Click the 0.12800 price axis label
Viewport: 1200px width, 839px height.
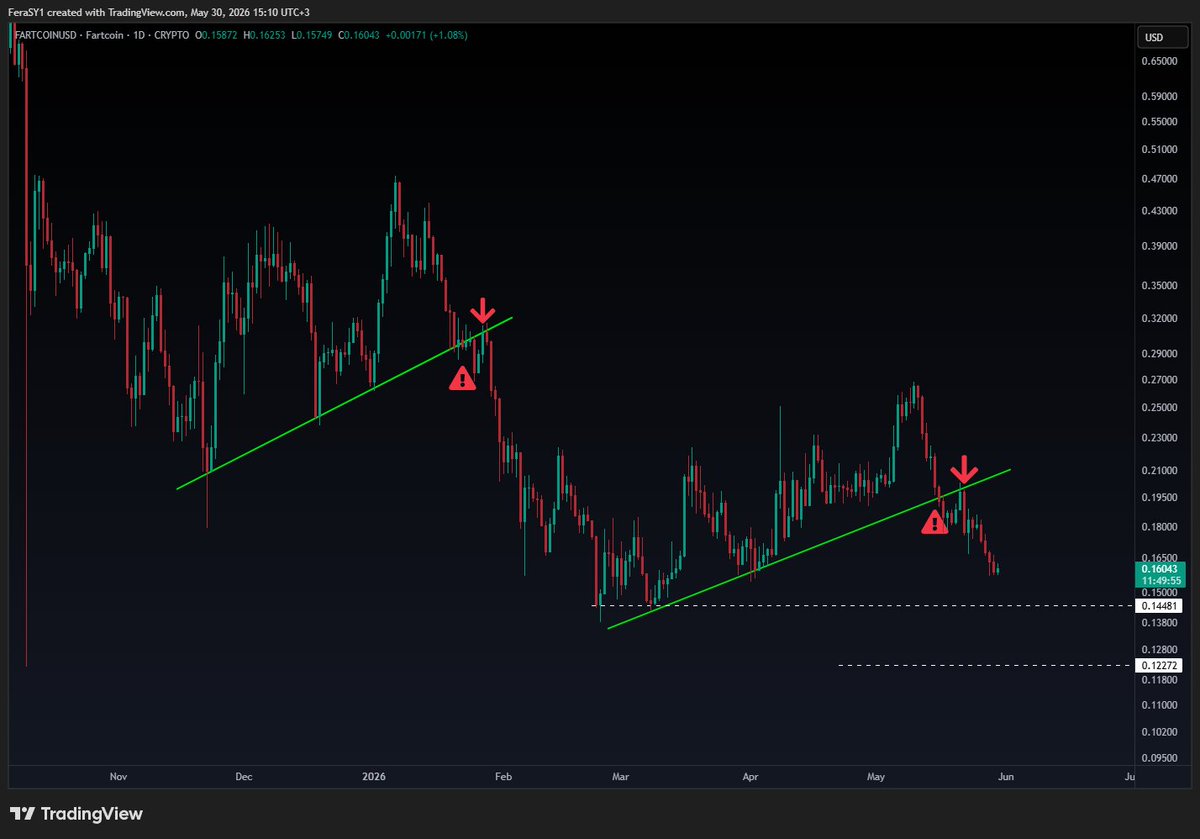(x=1160, y=650)
